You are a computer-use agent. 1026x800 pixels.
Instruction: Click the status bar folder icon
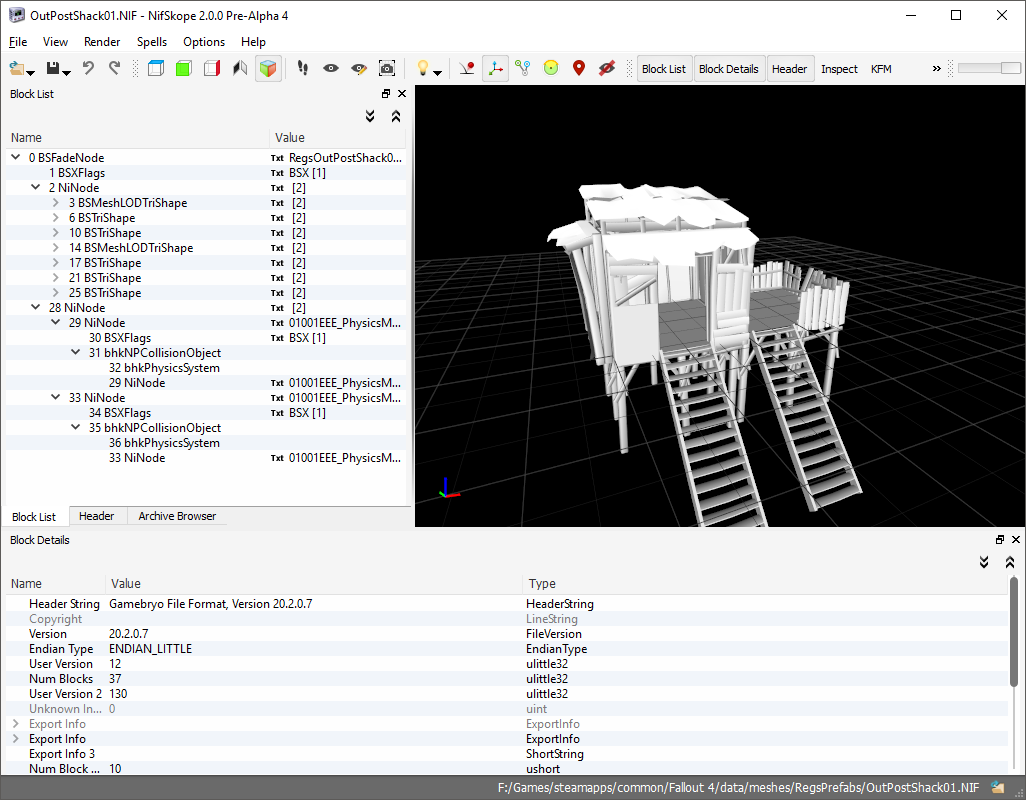tap(998, 788)
